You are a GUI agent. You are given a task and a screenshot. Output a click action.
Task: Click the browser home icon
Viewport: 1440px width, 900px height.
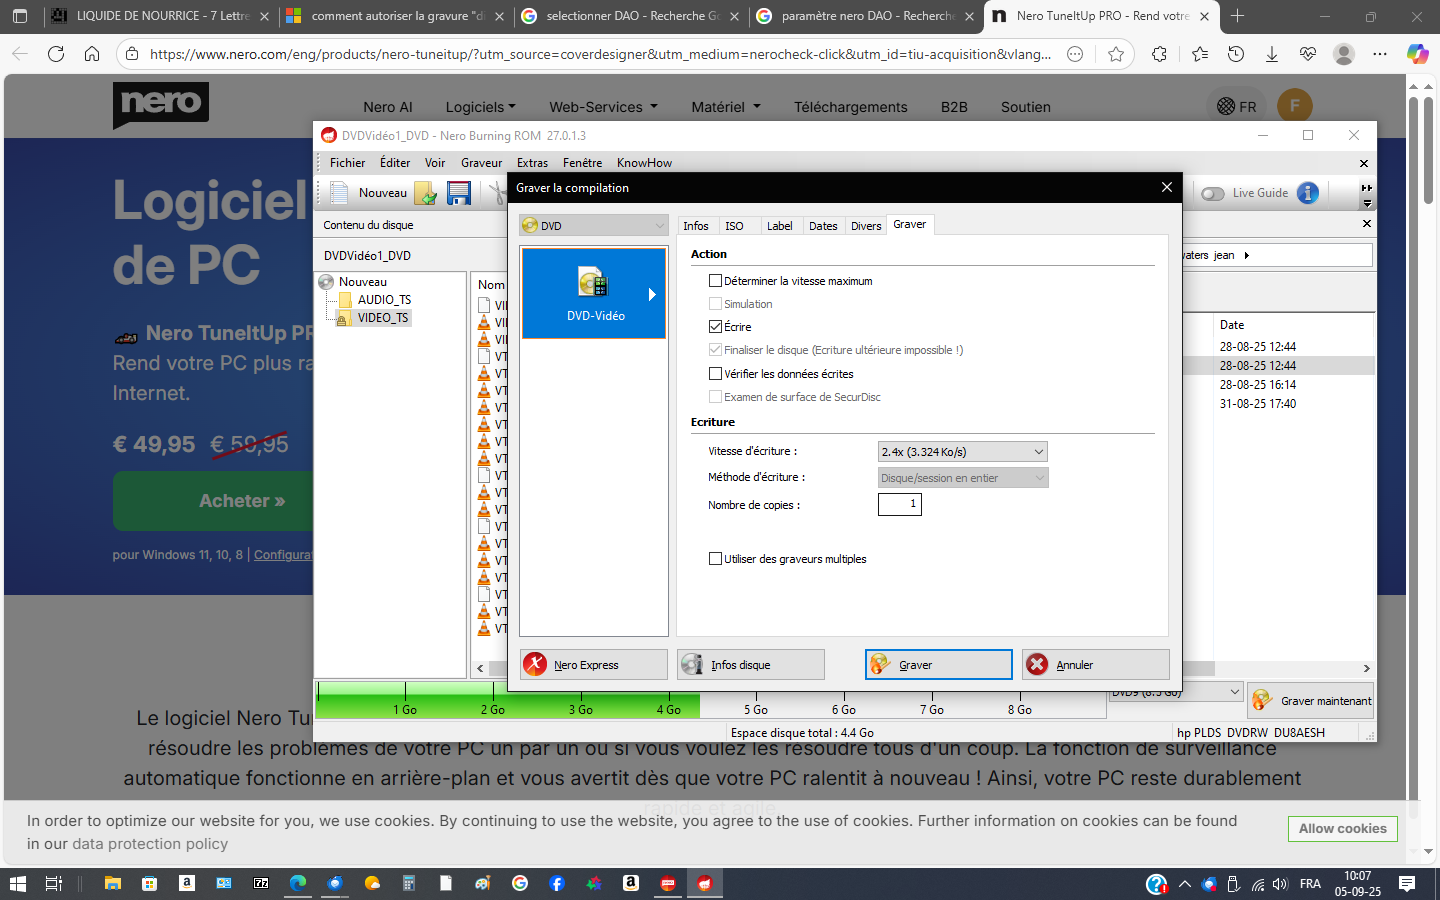92,54
